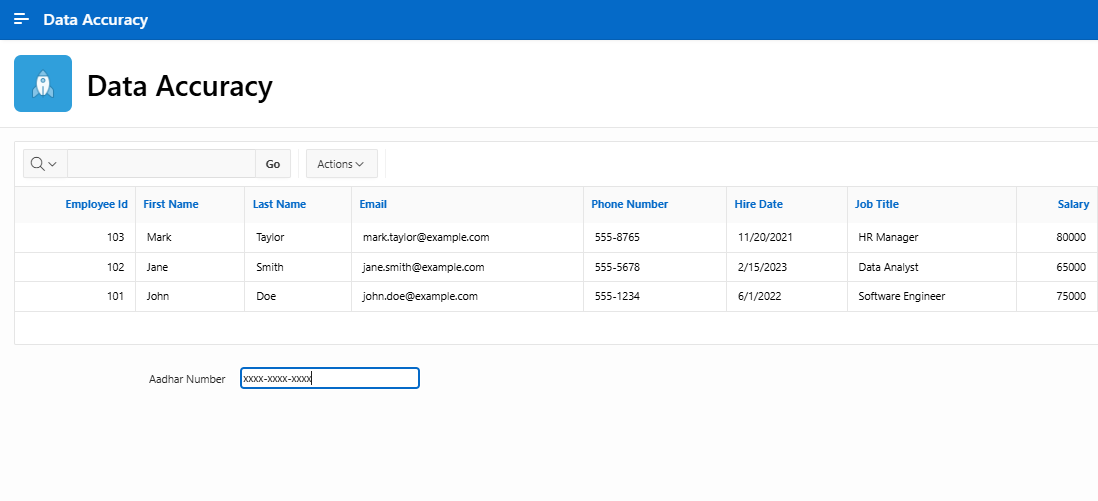This screenshot has height=501, width=1098.
Task: Click the rocket application icon
Action: (43, 83)
